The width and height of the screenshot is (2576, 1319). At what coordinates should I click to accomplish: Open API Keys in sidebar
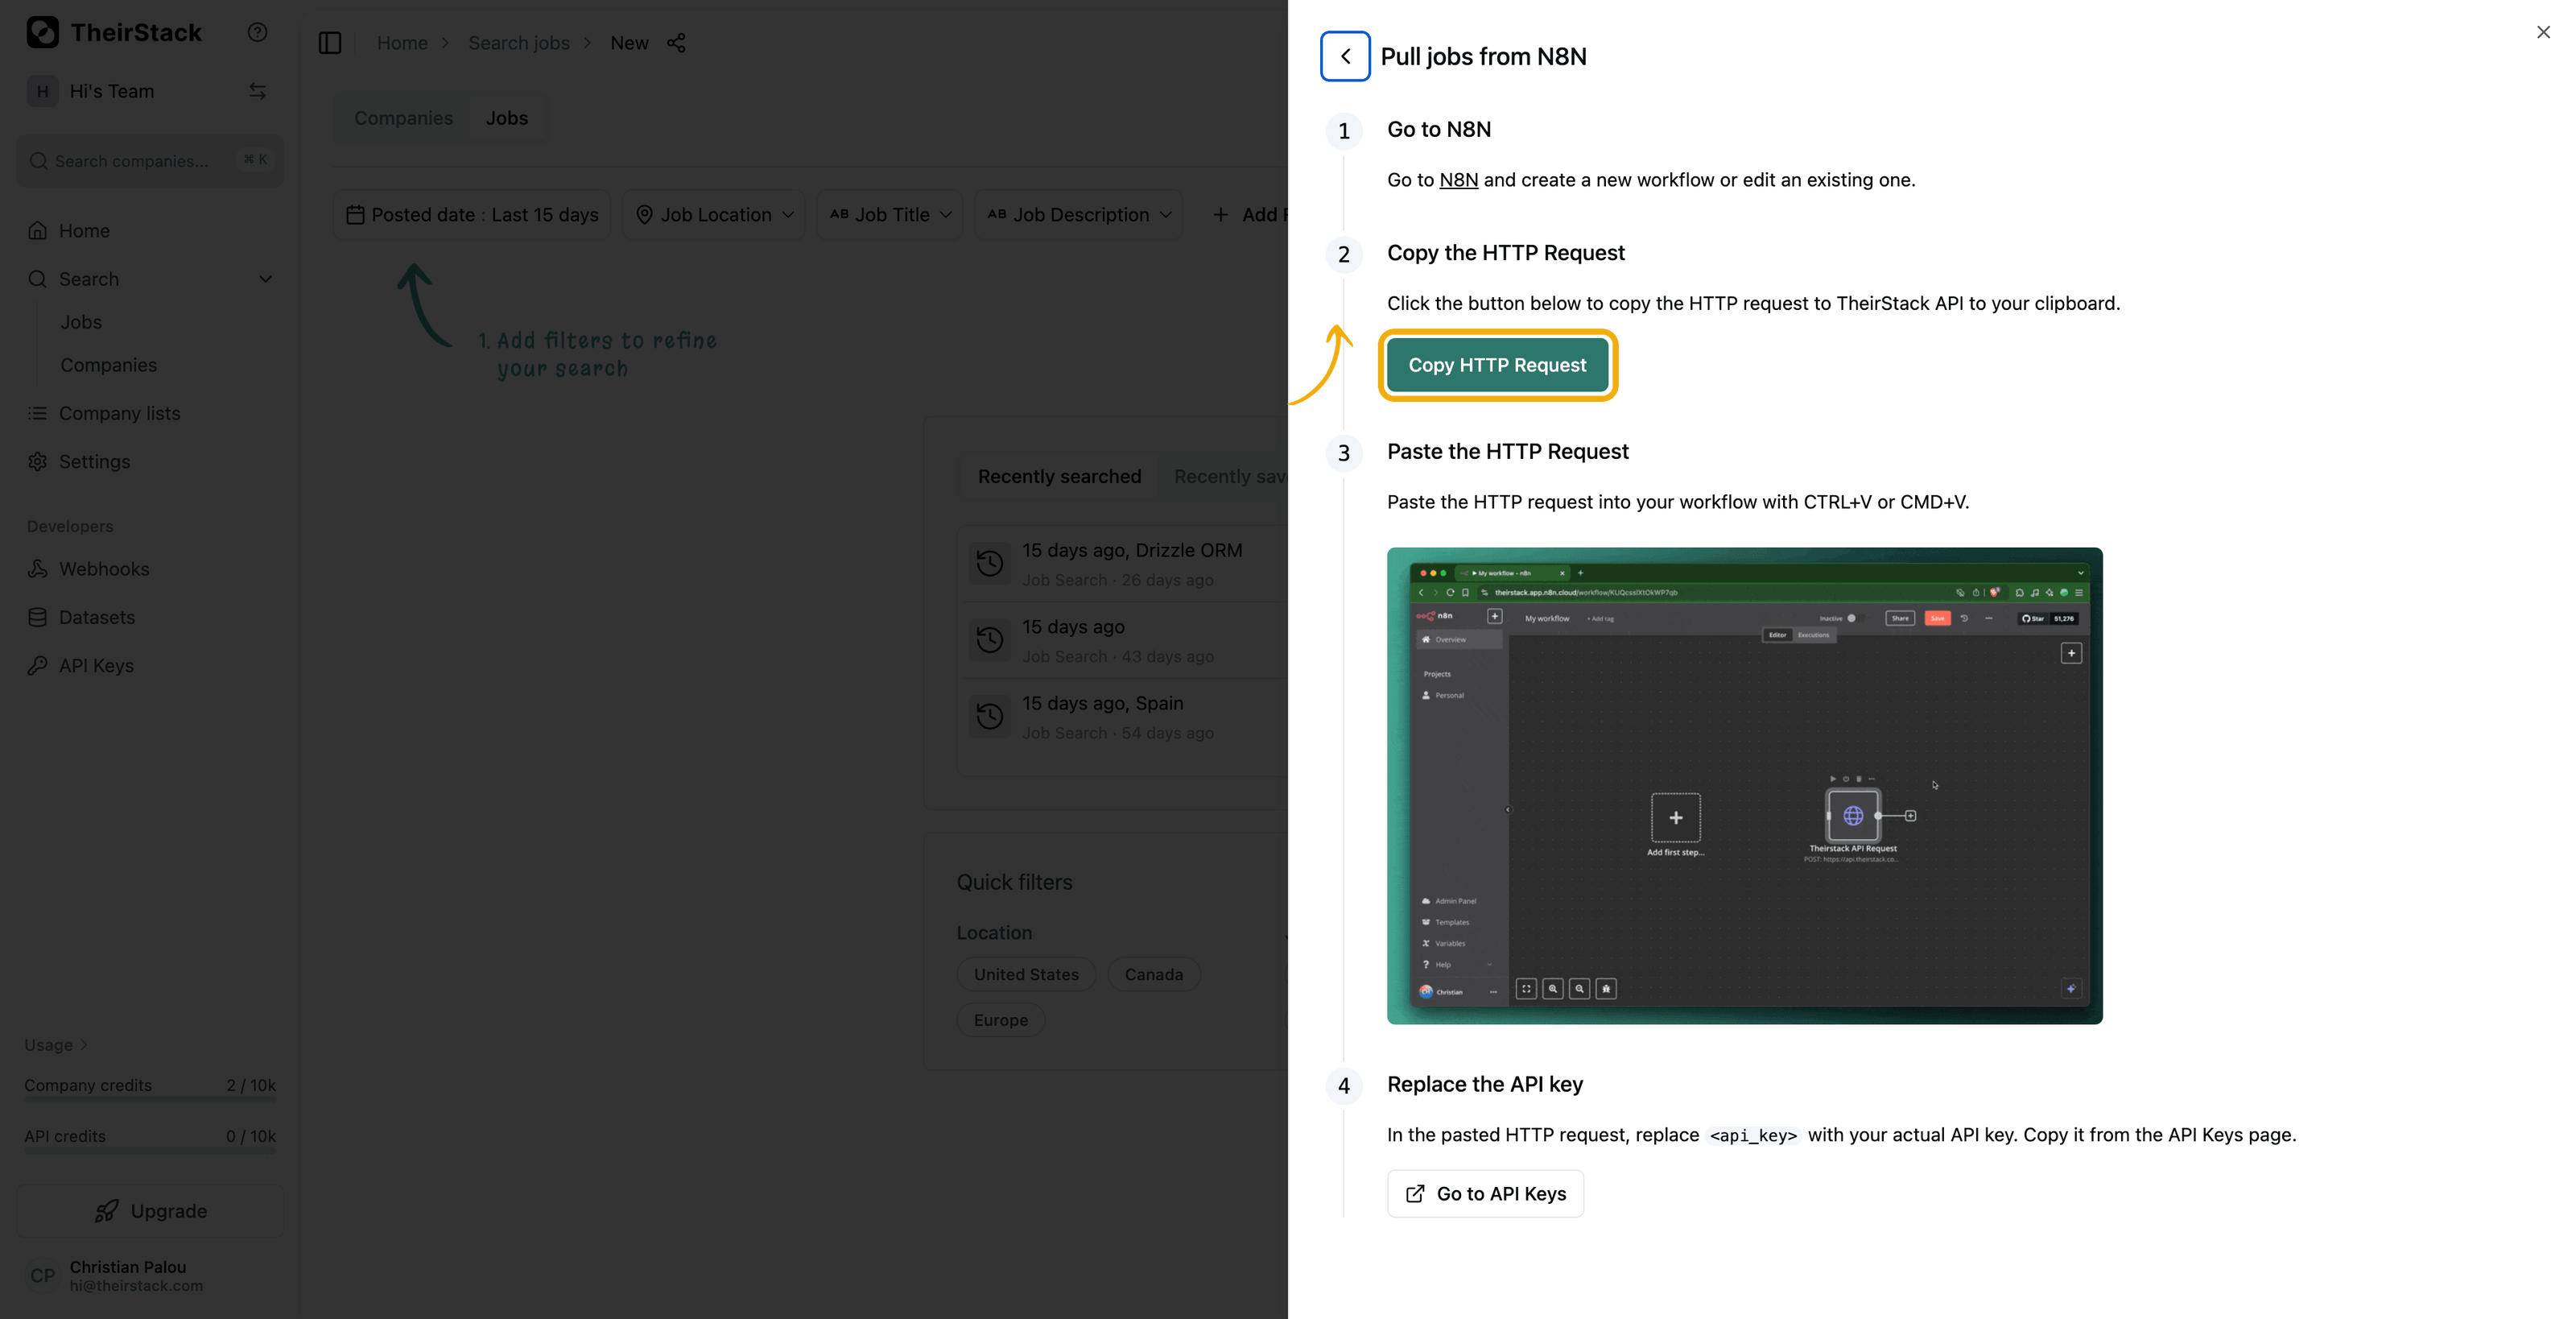96,665
